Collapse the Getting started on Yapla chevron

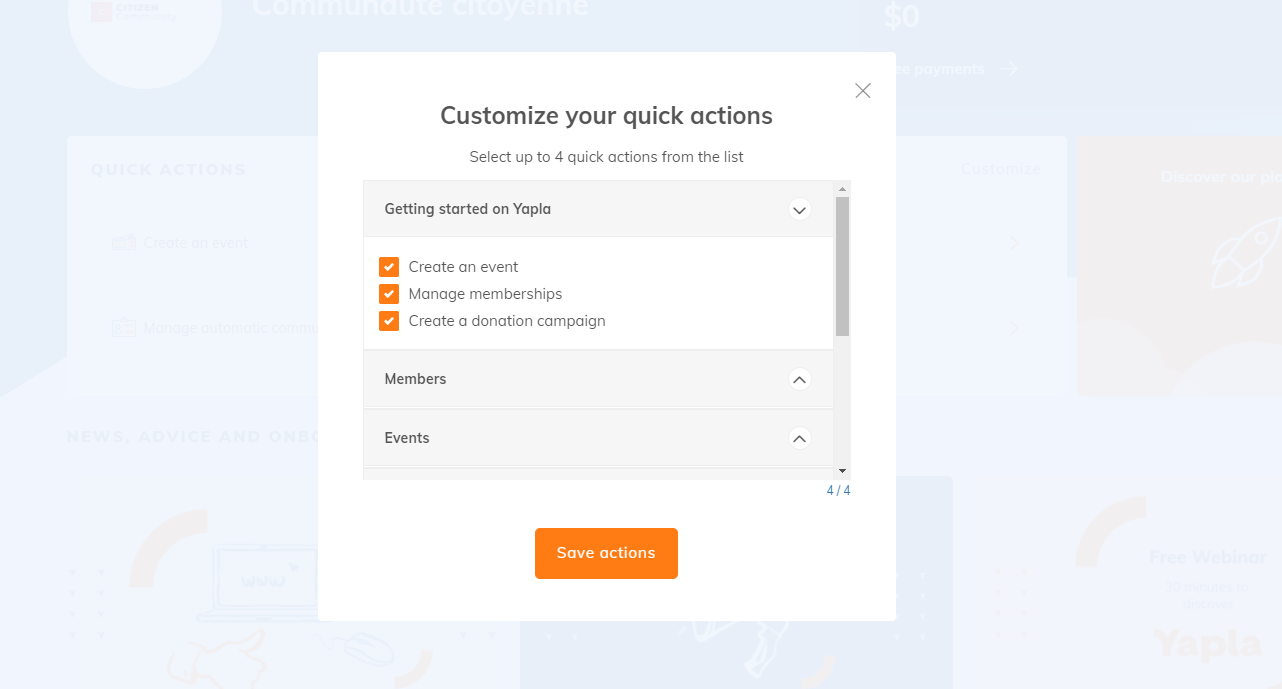pyautogui.click(x=799, y=210)
